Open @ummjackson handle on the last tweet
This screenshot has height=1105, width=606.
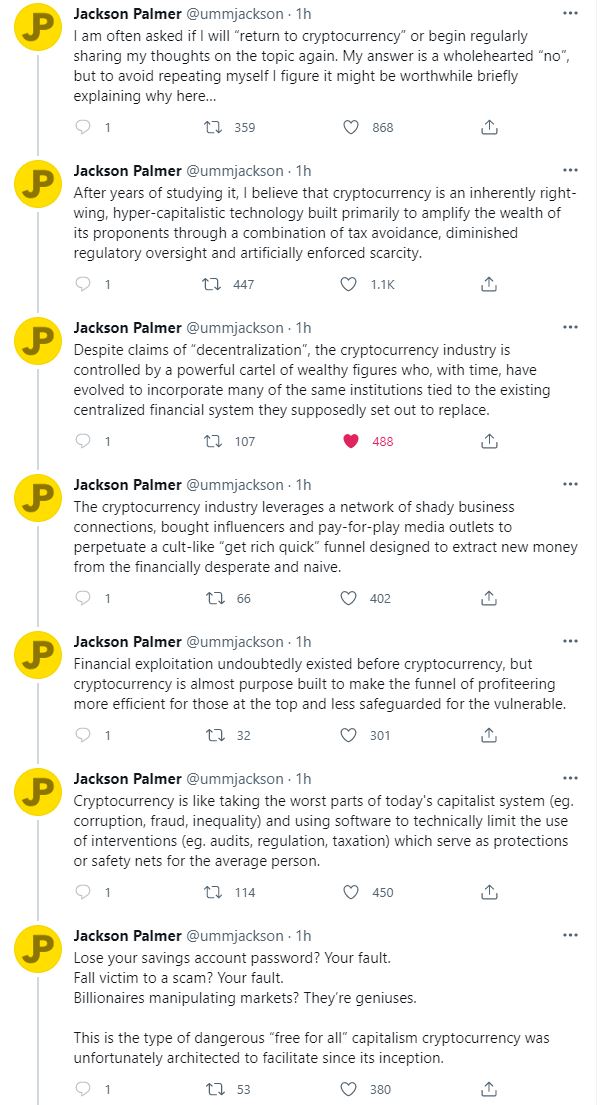235,936
